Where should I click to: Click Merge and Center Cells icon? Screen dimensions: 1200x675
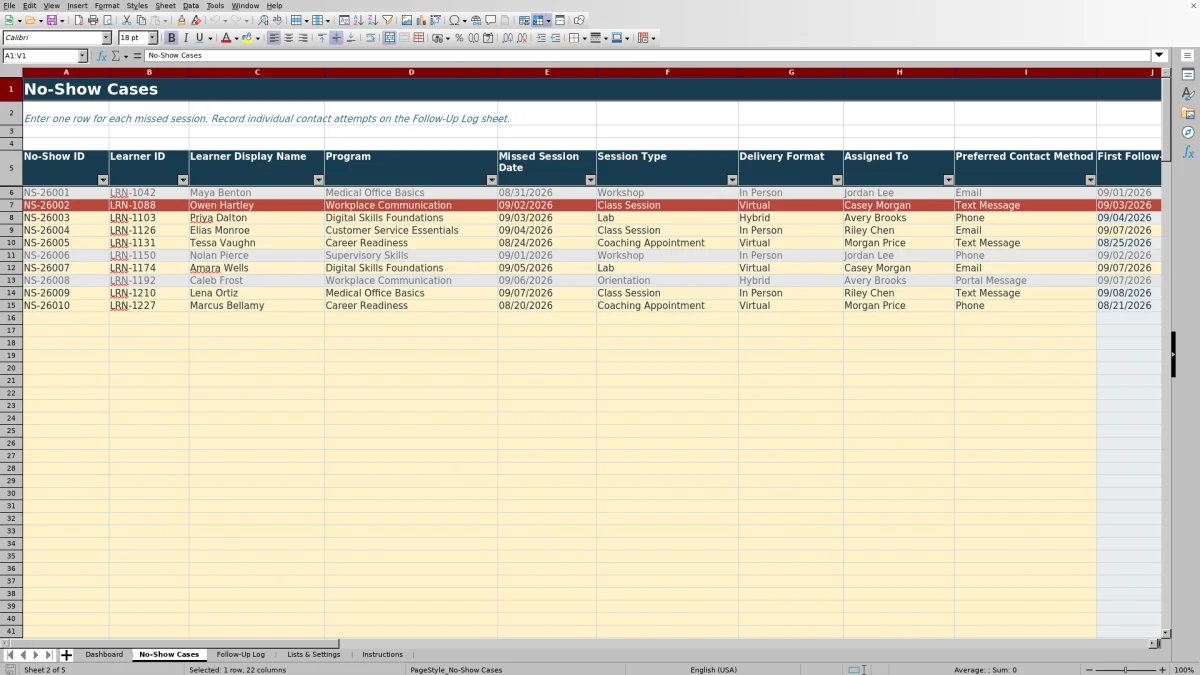click(390, 38)
